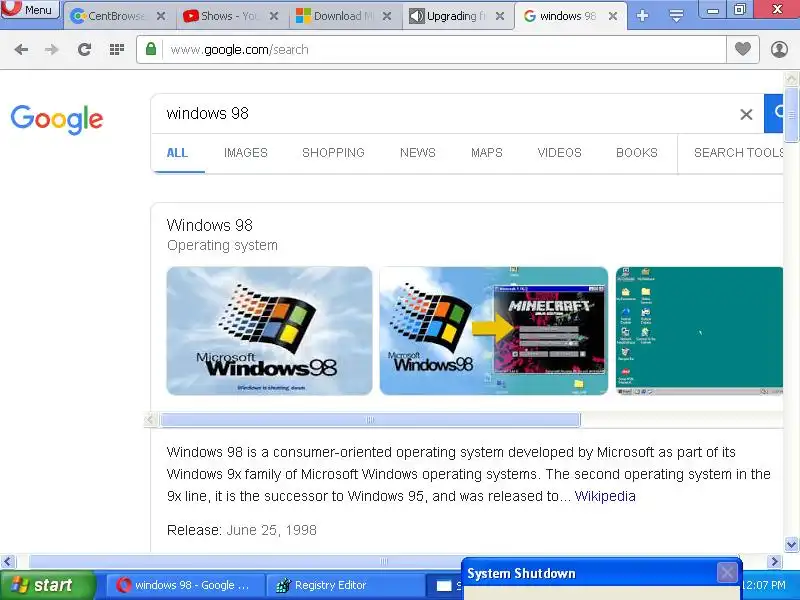Open the Speed Dial grid icon
Viewport: 800px width, 600px height.
coord(117,49)
